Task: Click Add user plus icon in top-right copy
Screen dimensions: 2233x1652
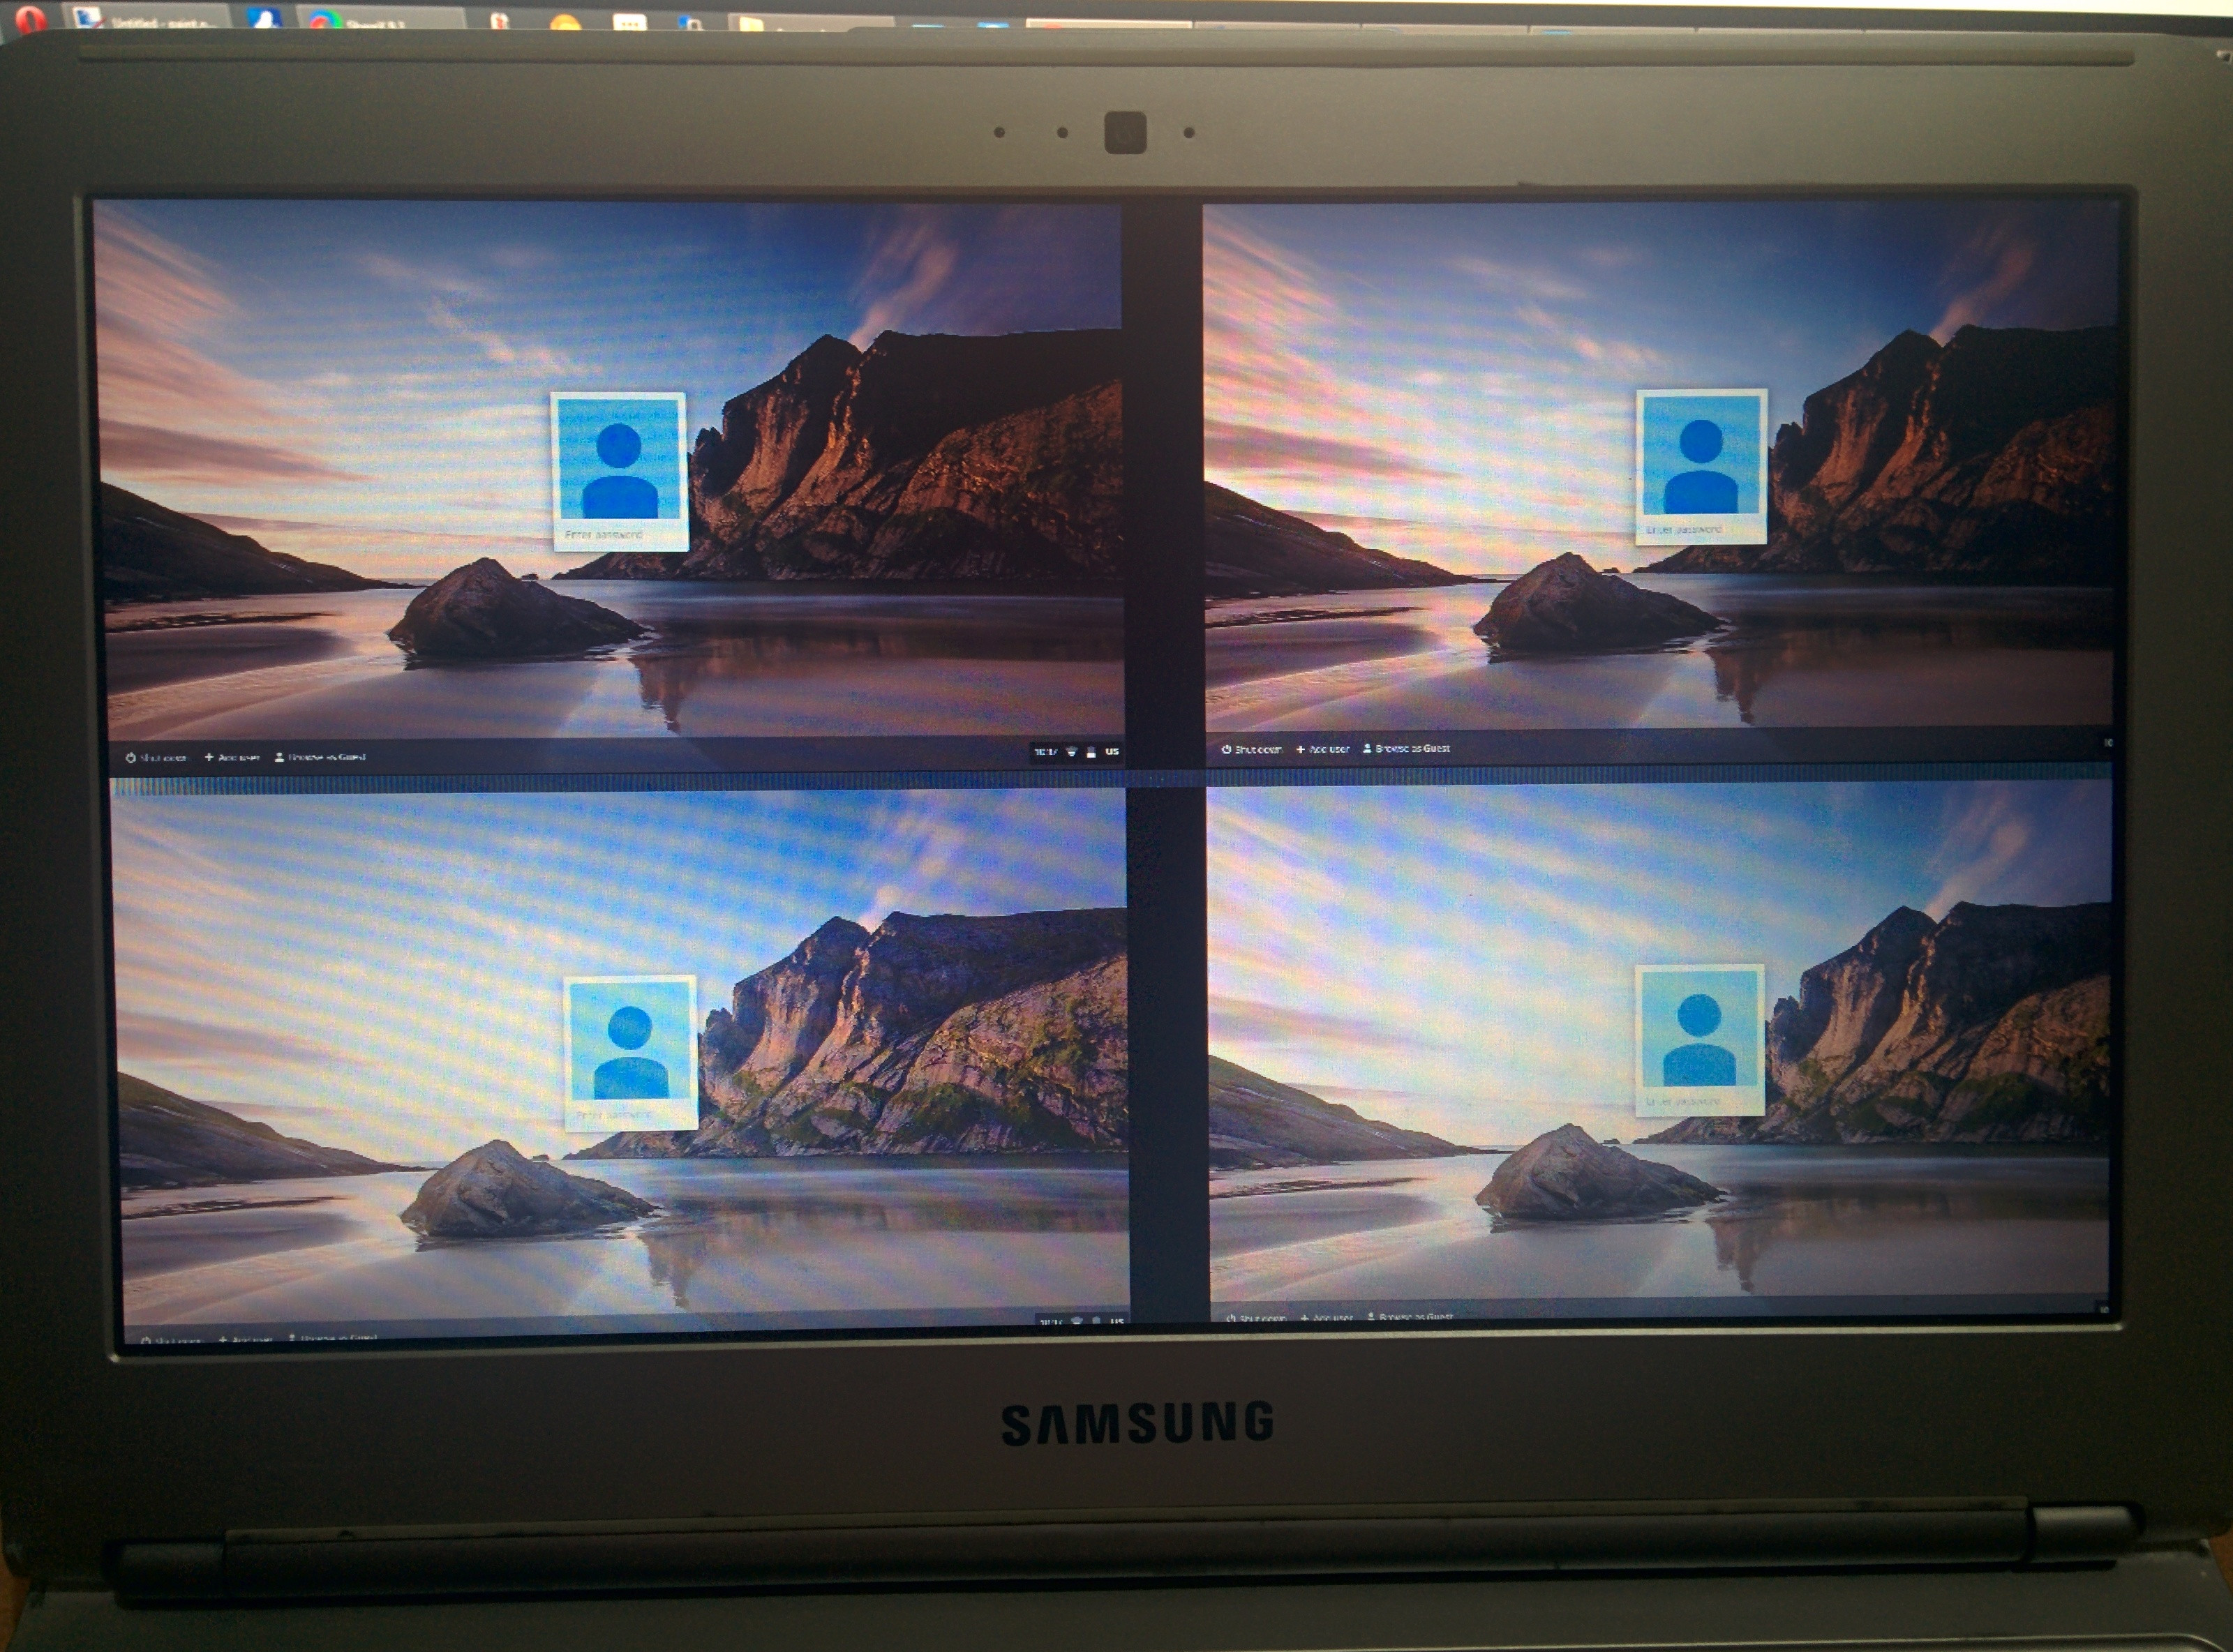Action: point(1301,749)
